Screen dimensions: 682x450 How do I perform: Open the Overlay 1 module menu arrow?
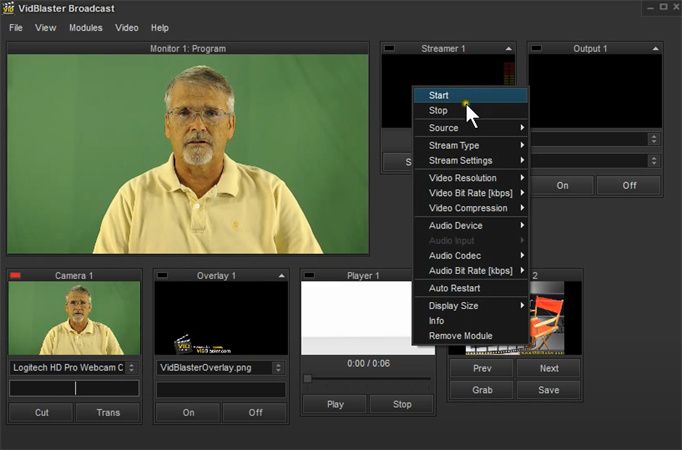(x=281, y=275)
